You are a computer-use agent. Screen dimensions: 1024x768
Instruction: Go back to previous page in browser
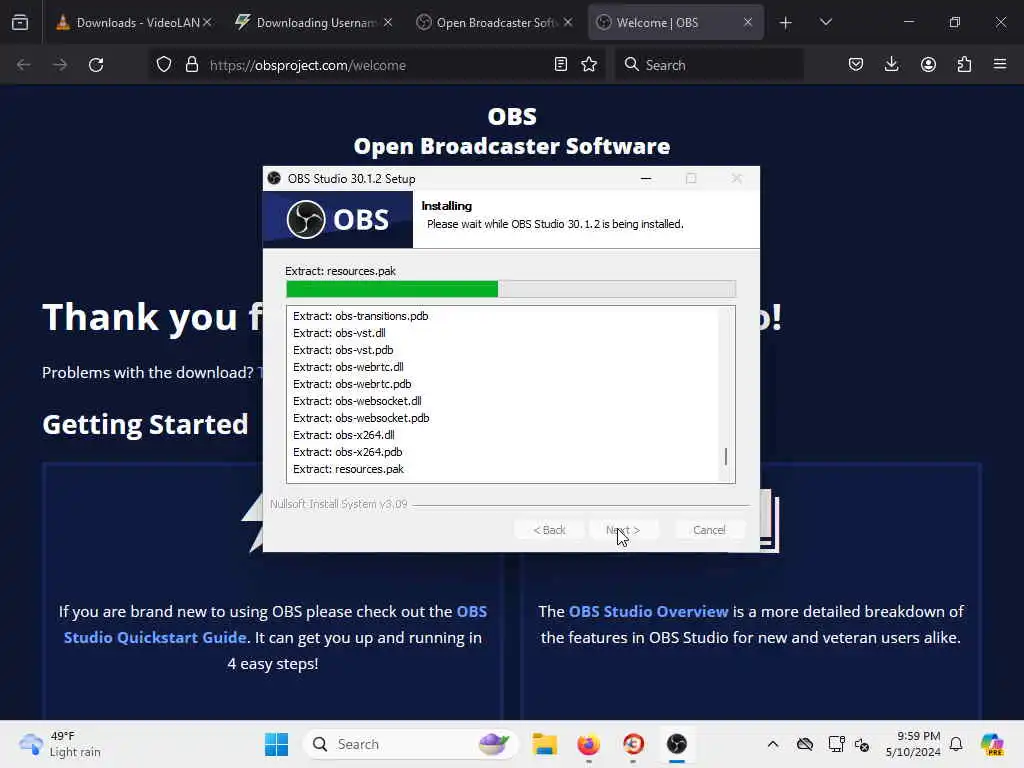point(24,65)
